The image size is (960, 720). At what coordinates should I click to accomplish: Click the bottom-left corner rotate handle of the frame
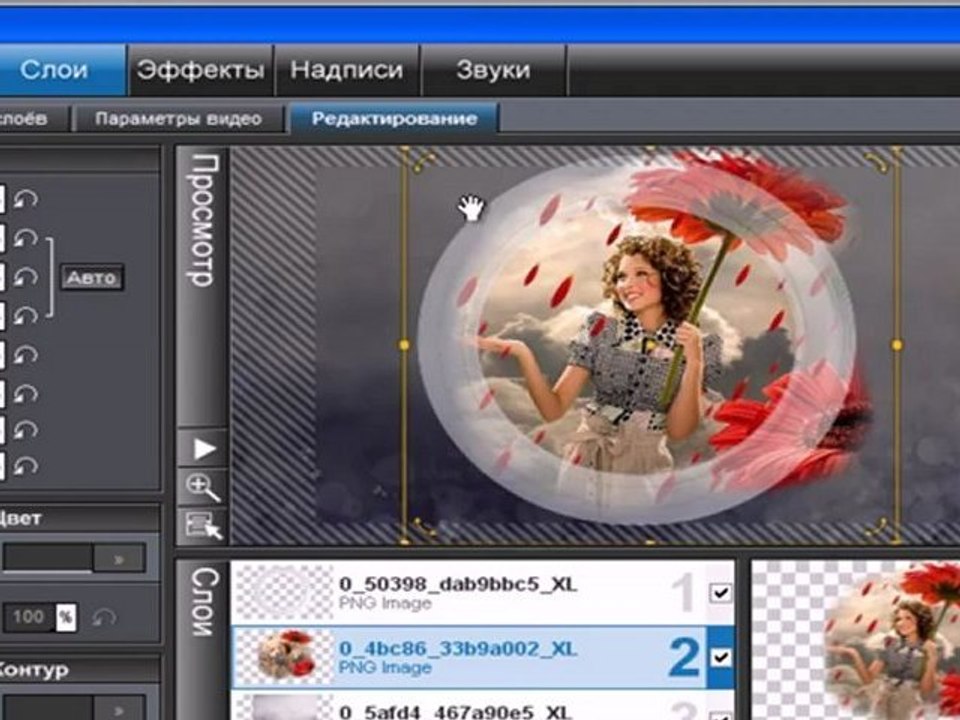(425, 527)
